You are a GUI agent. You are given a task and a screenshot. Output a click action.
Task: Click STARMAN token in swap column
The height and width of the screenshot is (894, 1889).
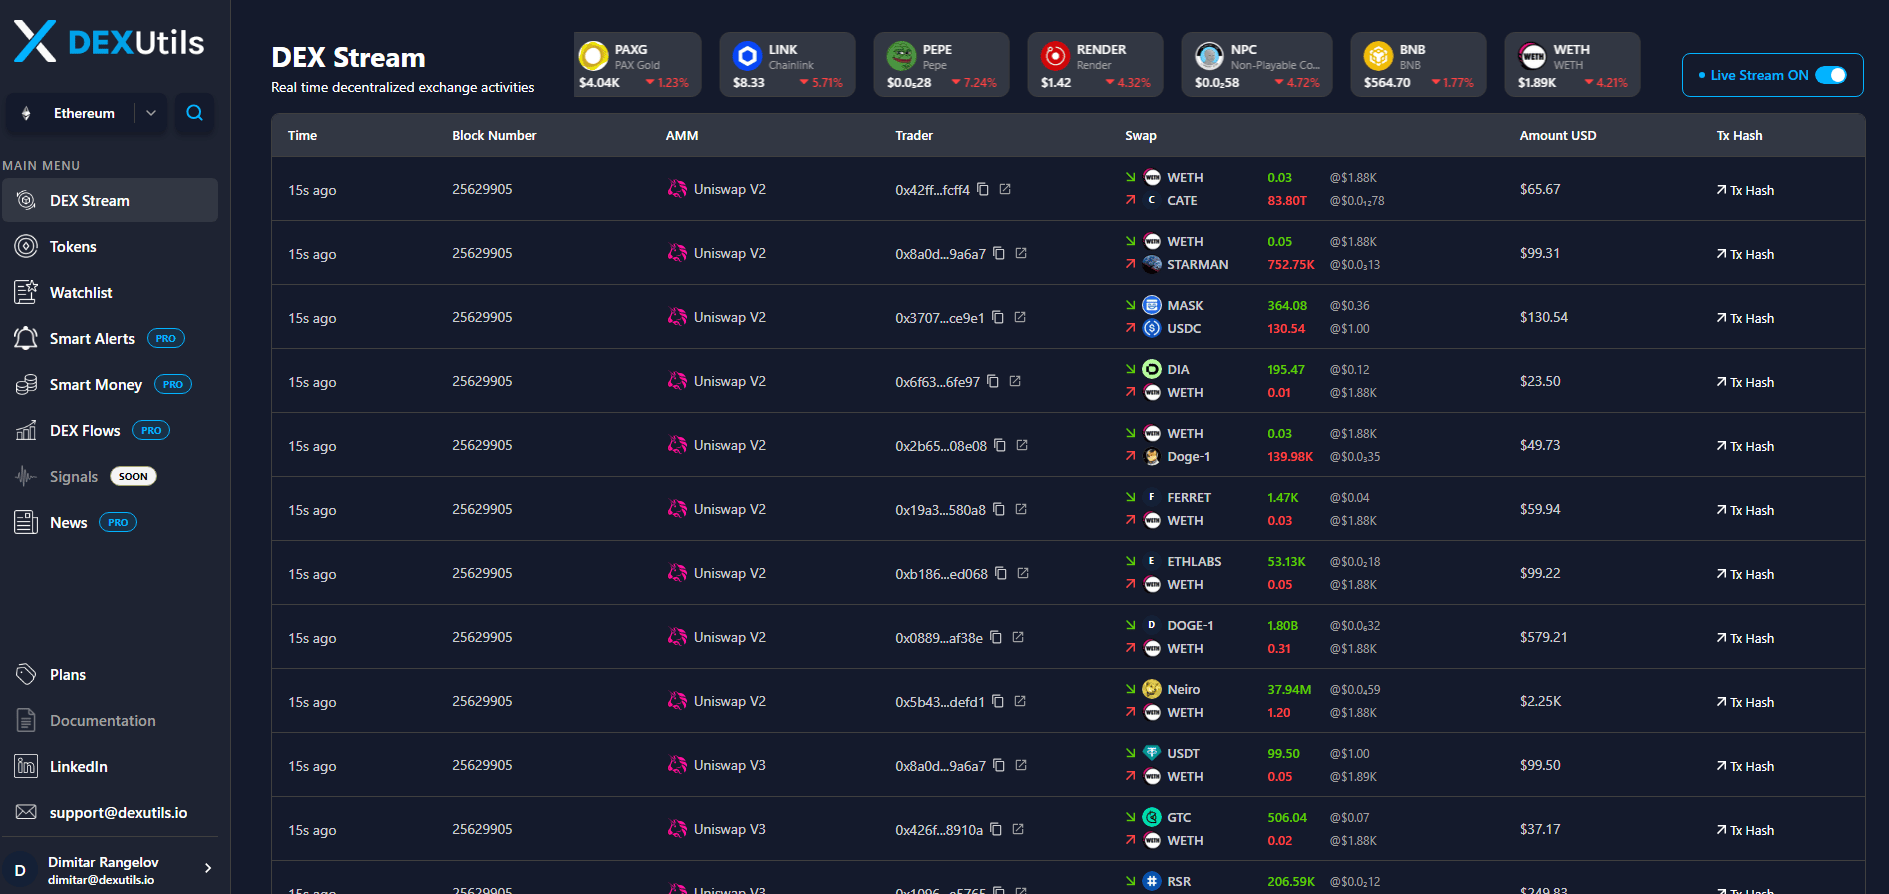click(1197, 264)
